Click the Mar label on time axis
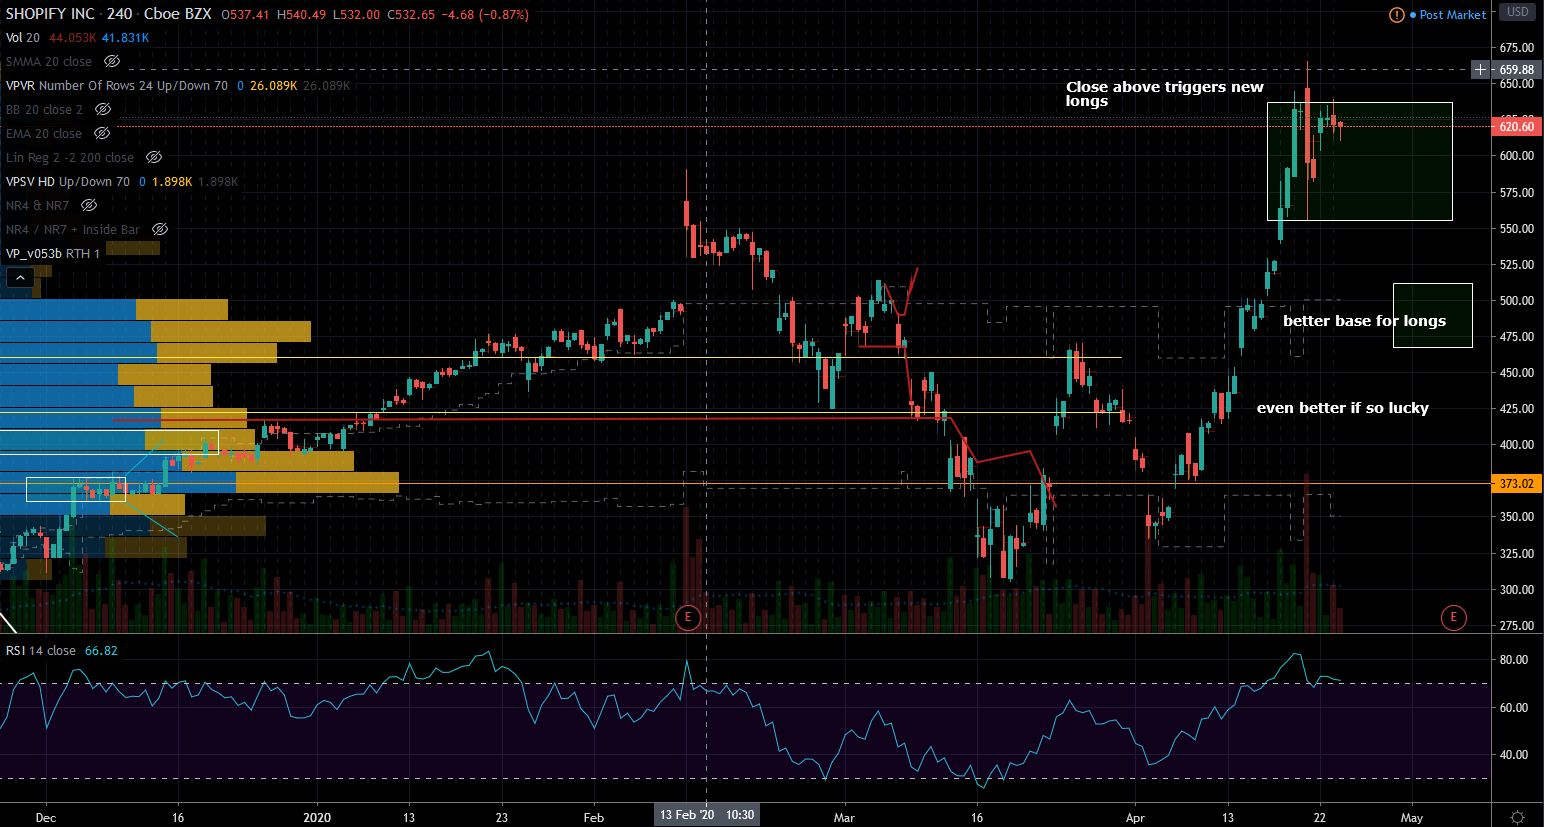Image resolution: width=1544 pixels, height=827 pixels. point(844,818)
